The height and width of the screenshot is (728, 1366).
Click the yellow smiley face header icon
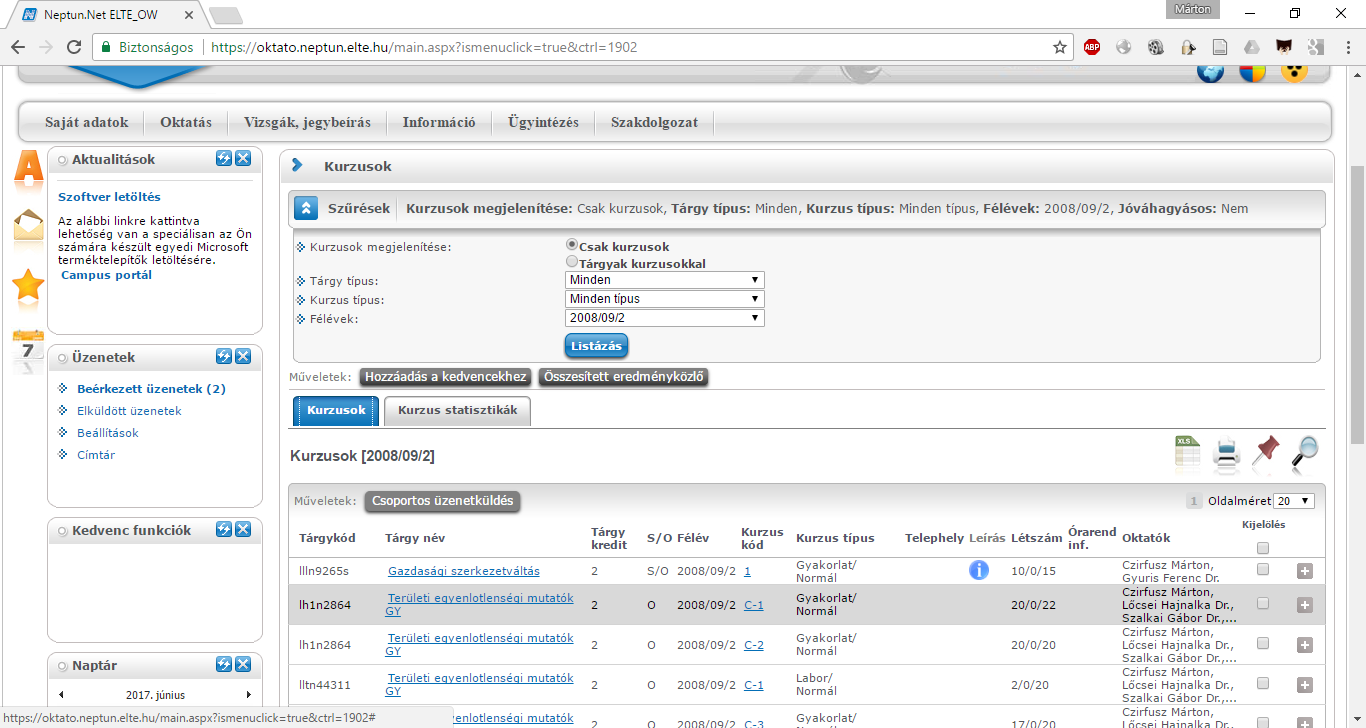(x=1295, y=72)
